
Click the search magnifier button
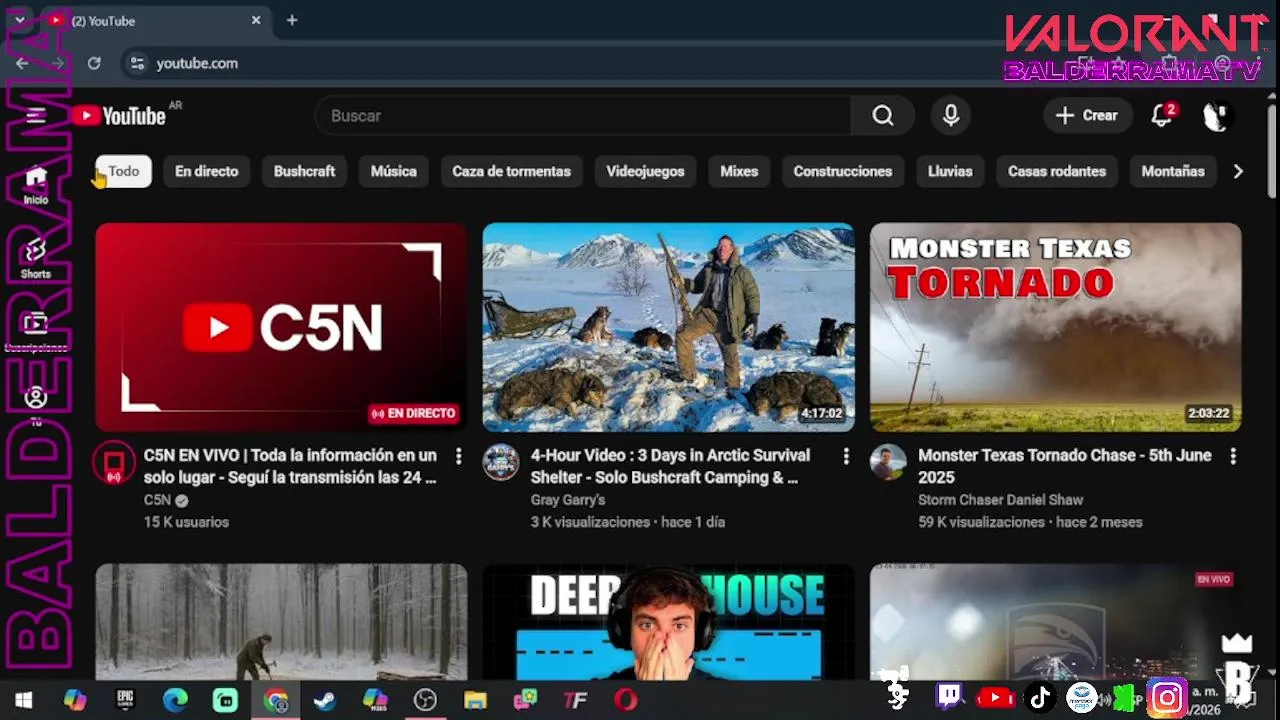click(x=882, y=116)
